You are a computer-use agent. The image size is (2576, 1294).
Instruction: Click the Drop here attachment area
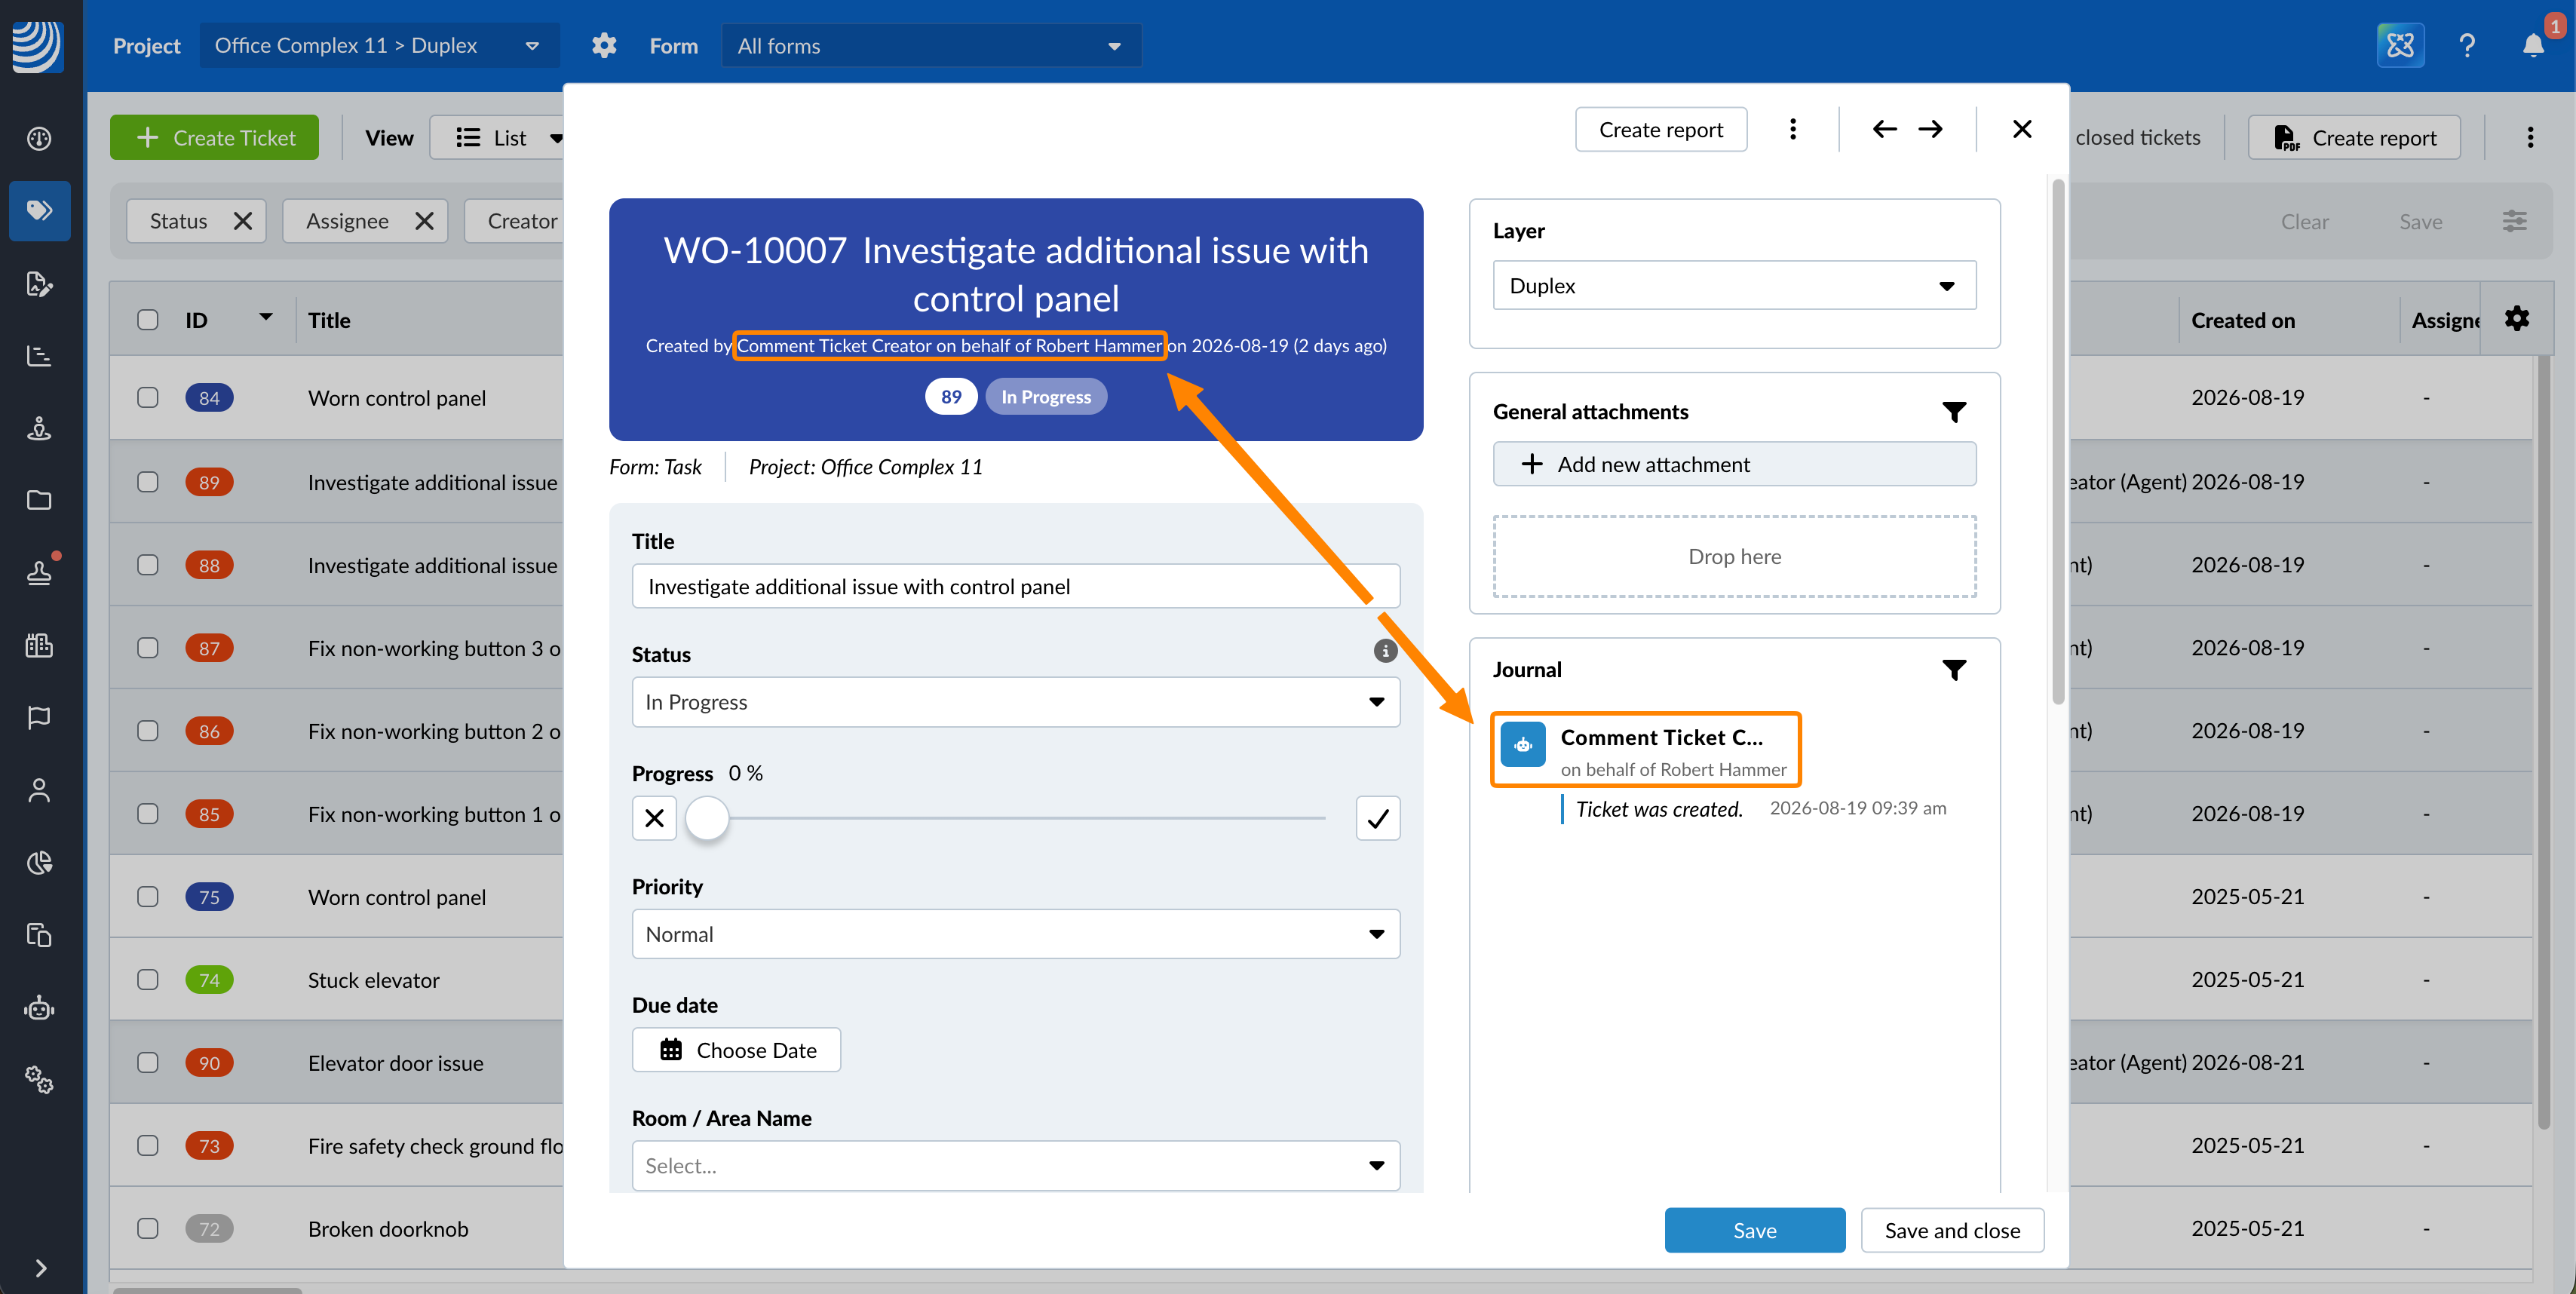[1734, 556]
